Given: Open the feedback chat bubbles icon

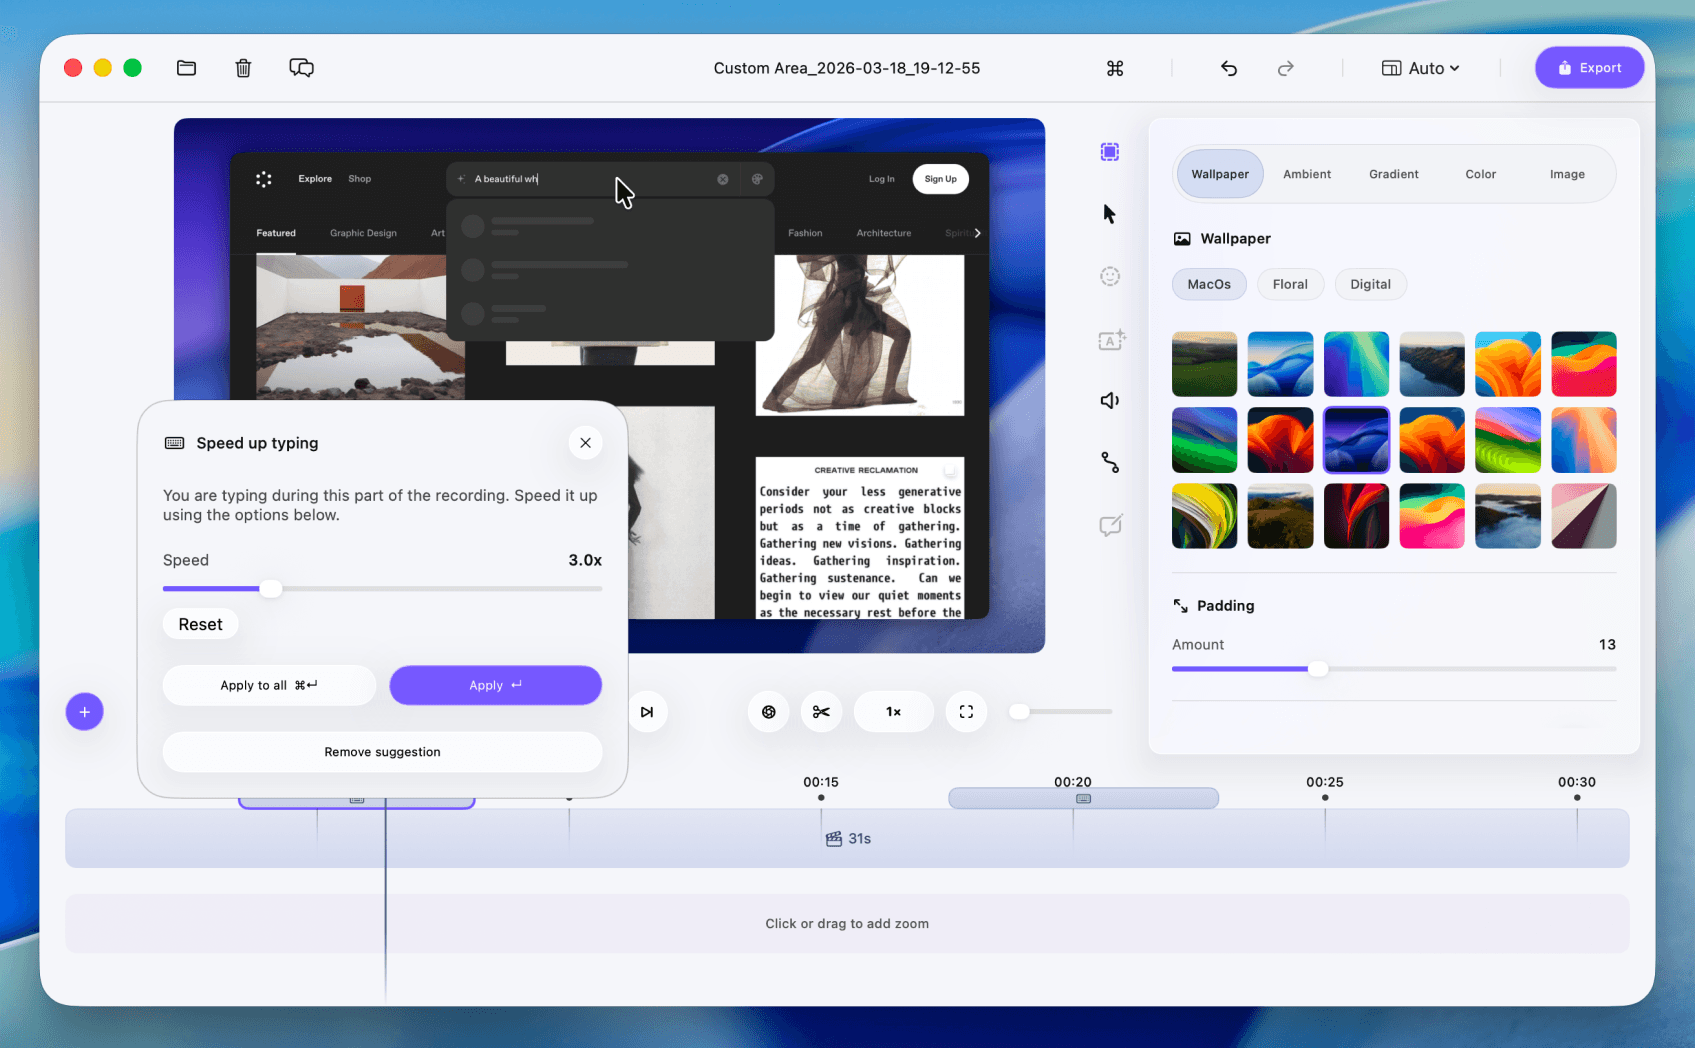Looking at the screenshot, I should tap(301, 68).
